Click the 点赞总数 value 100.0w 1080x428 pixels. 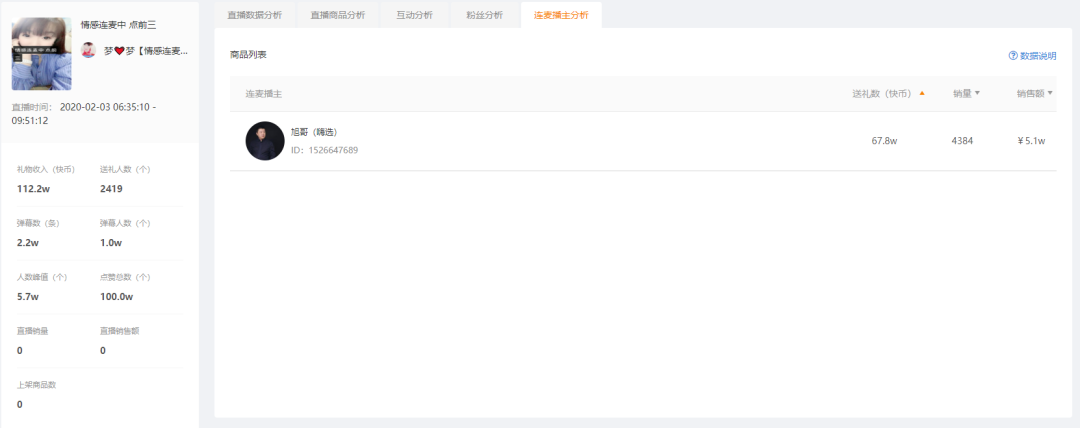116,296
